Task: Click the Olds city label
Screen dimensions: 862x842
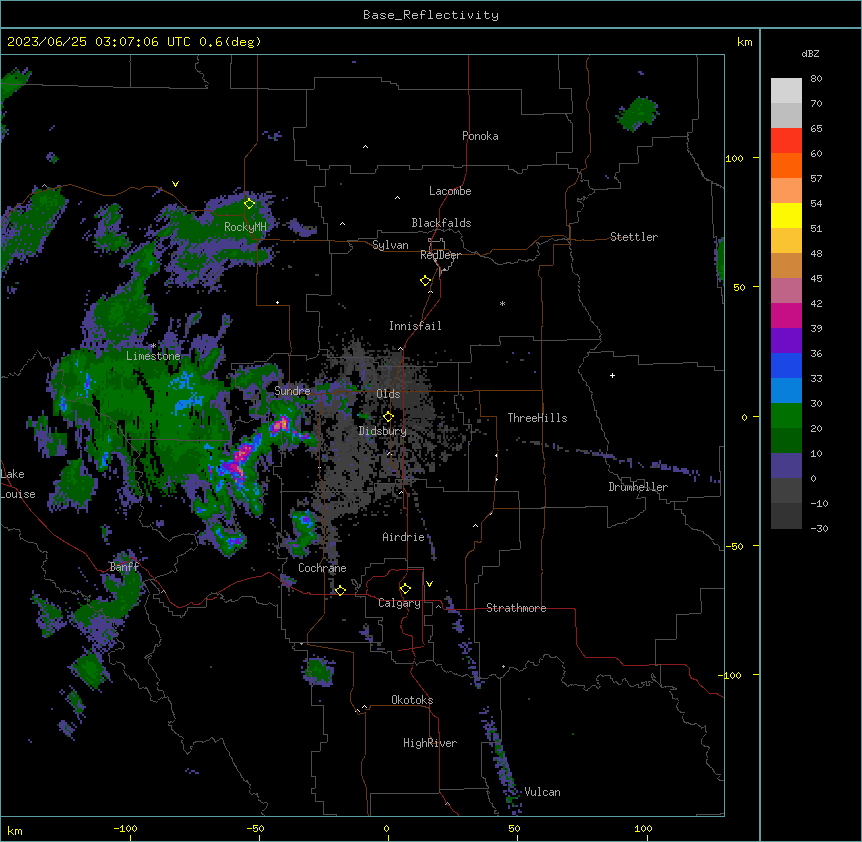Action: [388, 394]
